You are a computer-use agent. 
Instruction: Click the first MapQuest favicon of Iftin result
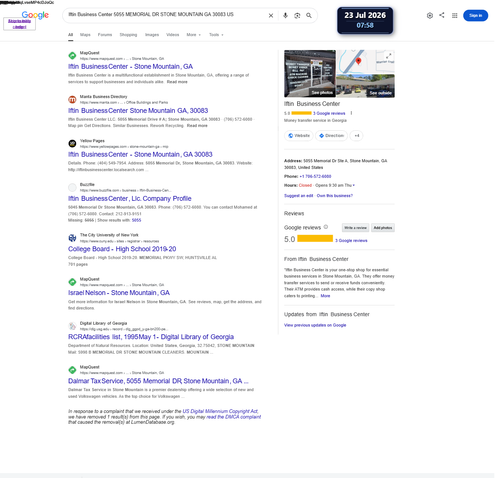(x=72, y=56)
